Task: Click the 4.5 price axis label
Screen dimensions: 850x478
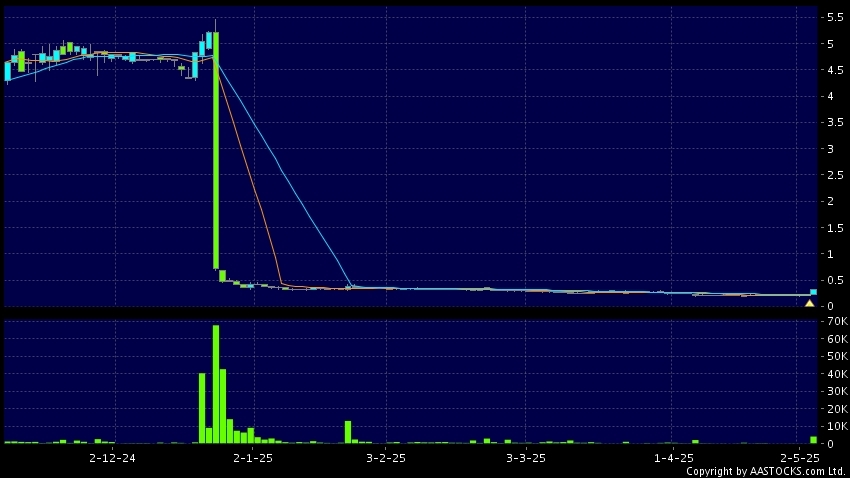Action: point(835,70)
